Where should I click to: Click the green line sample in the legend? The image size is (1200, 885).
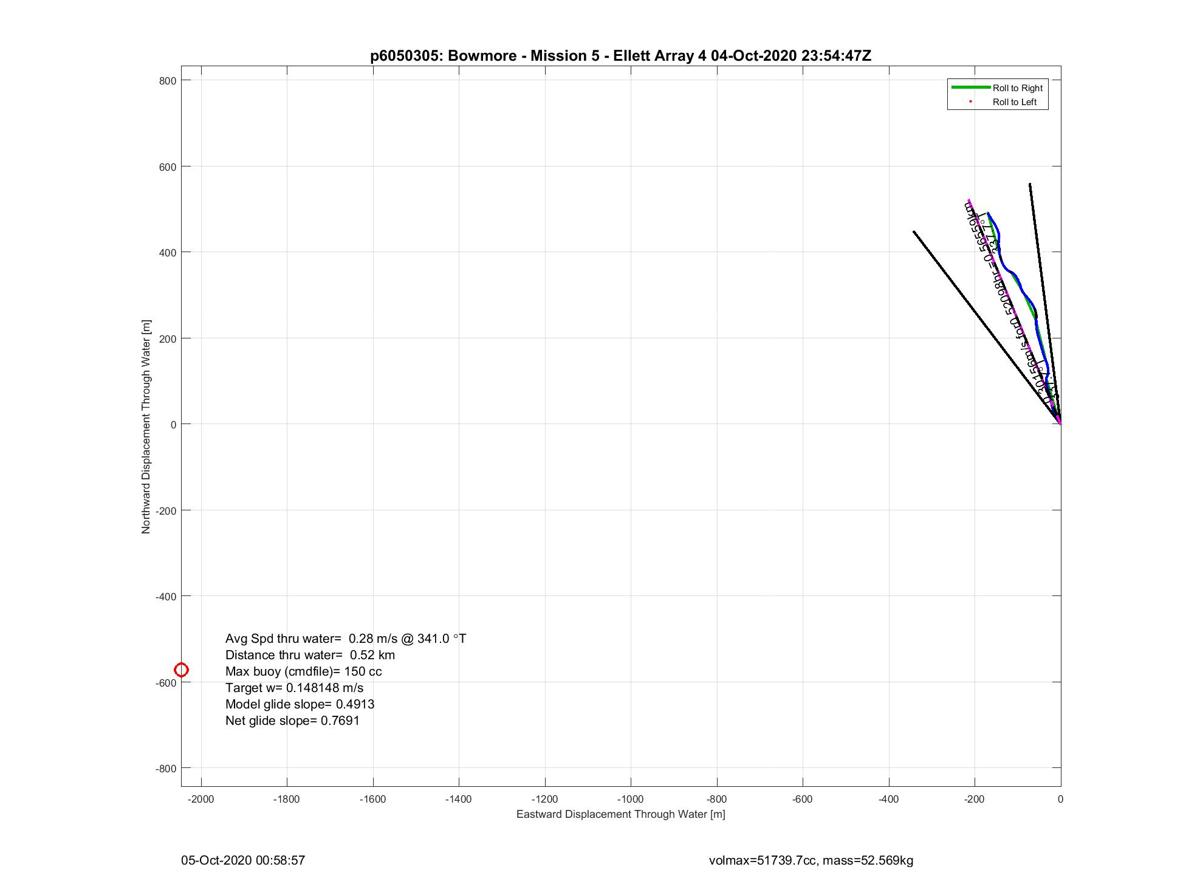[969, 88]
